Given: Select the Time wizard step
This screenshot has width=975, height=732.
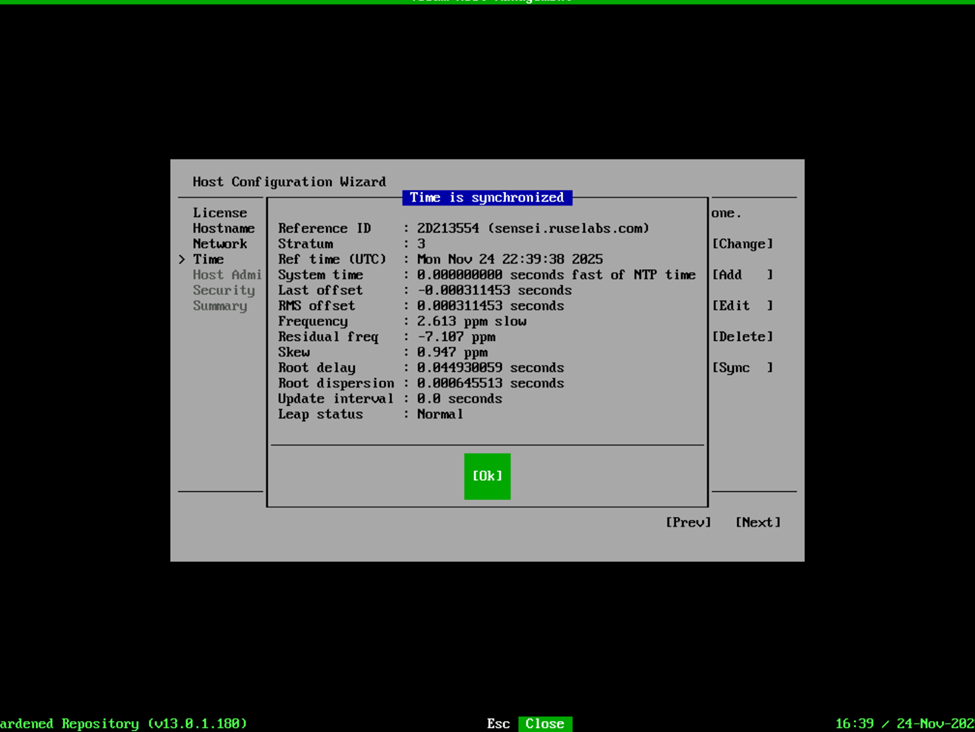Looking at the screenshot, I should tap(209, 259).
